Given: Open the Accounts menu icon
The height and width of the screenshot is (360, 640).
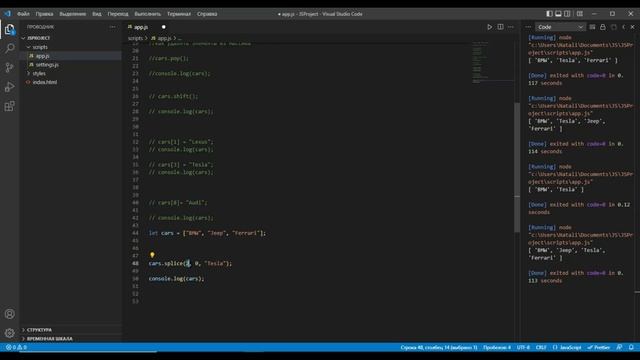Looking at the screenshot, I should [x=9, y=314].
